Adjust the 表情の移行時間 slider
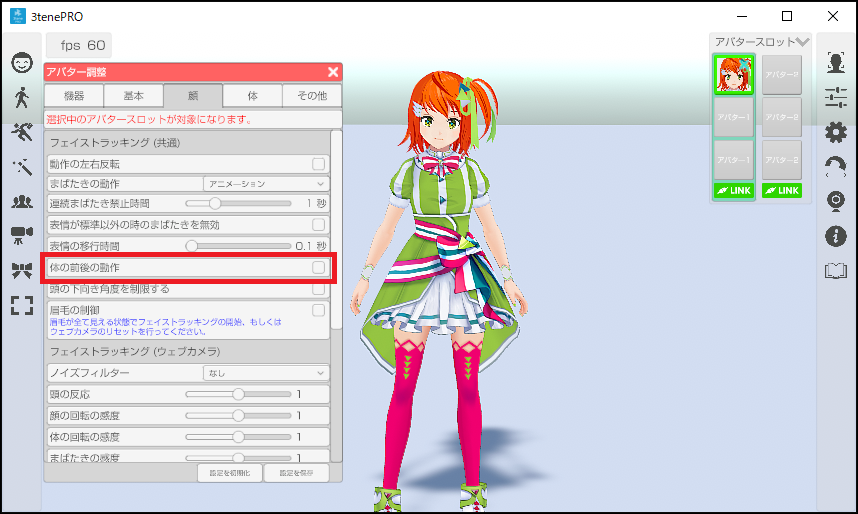The image size is (858, 514). (x=238, y=246)
